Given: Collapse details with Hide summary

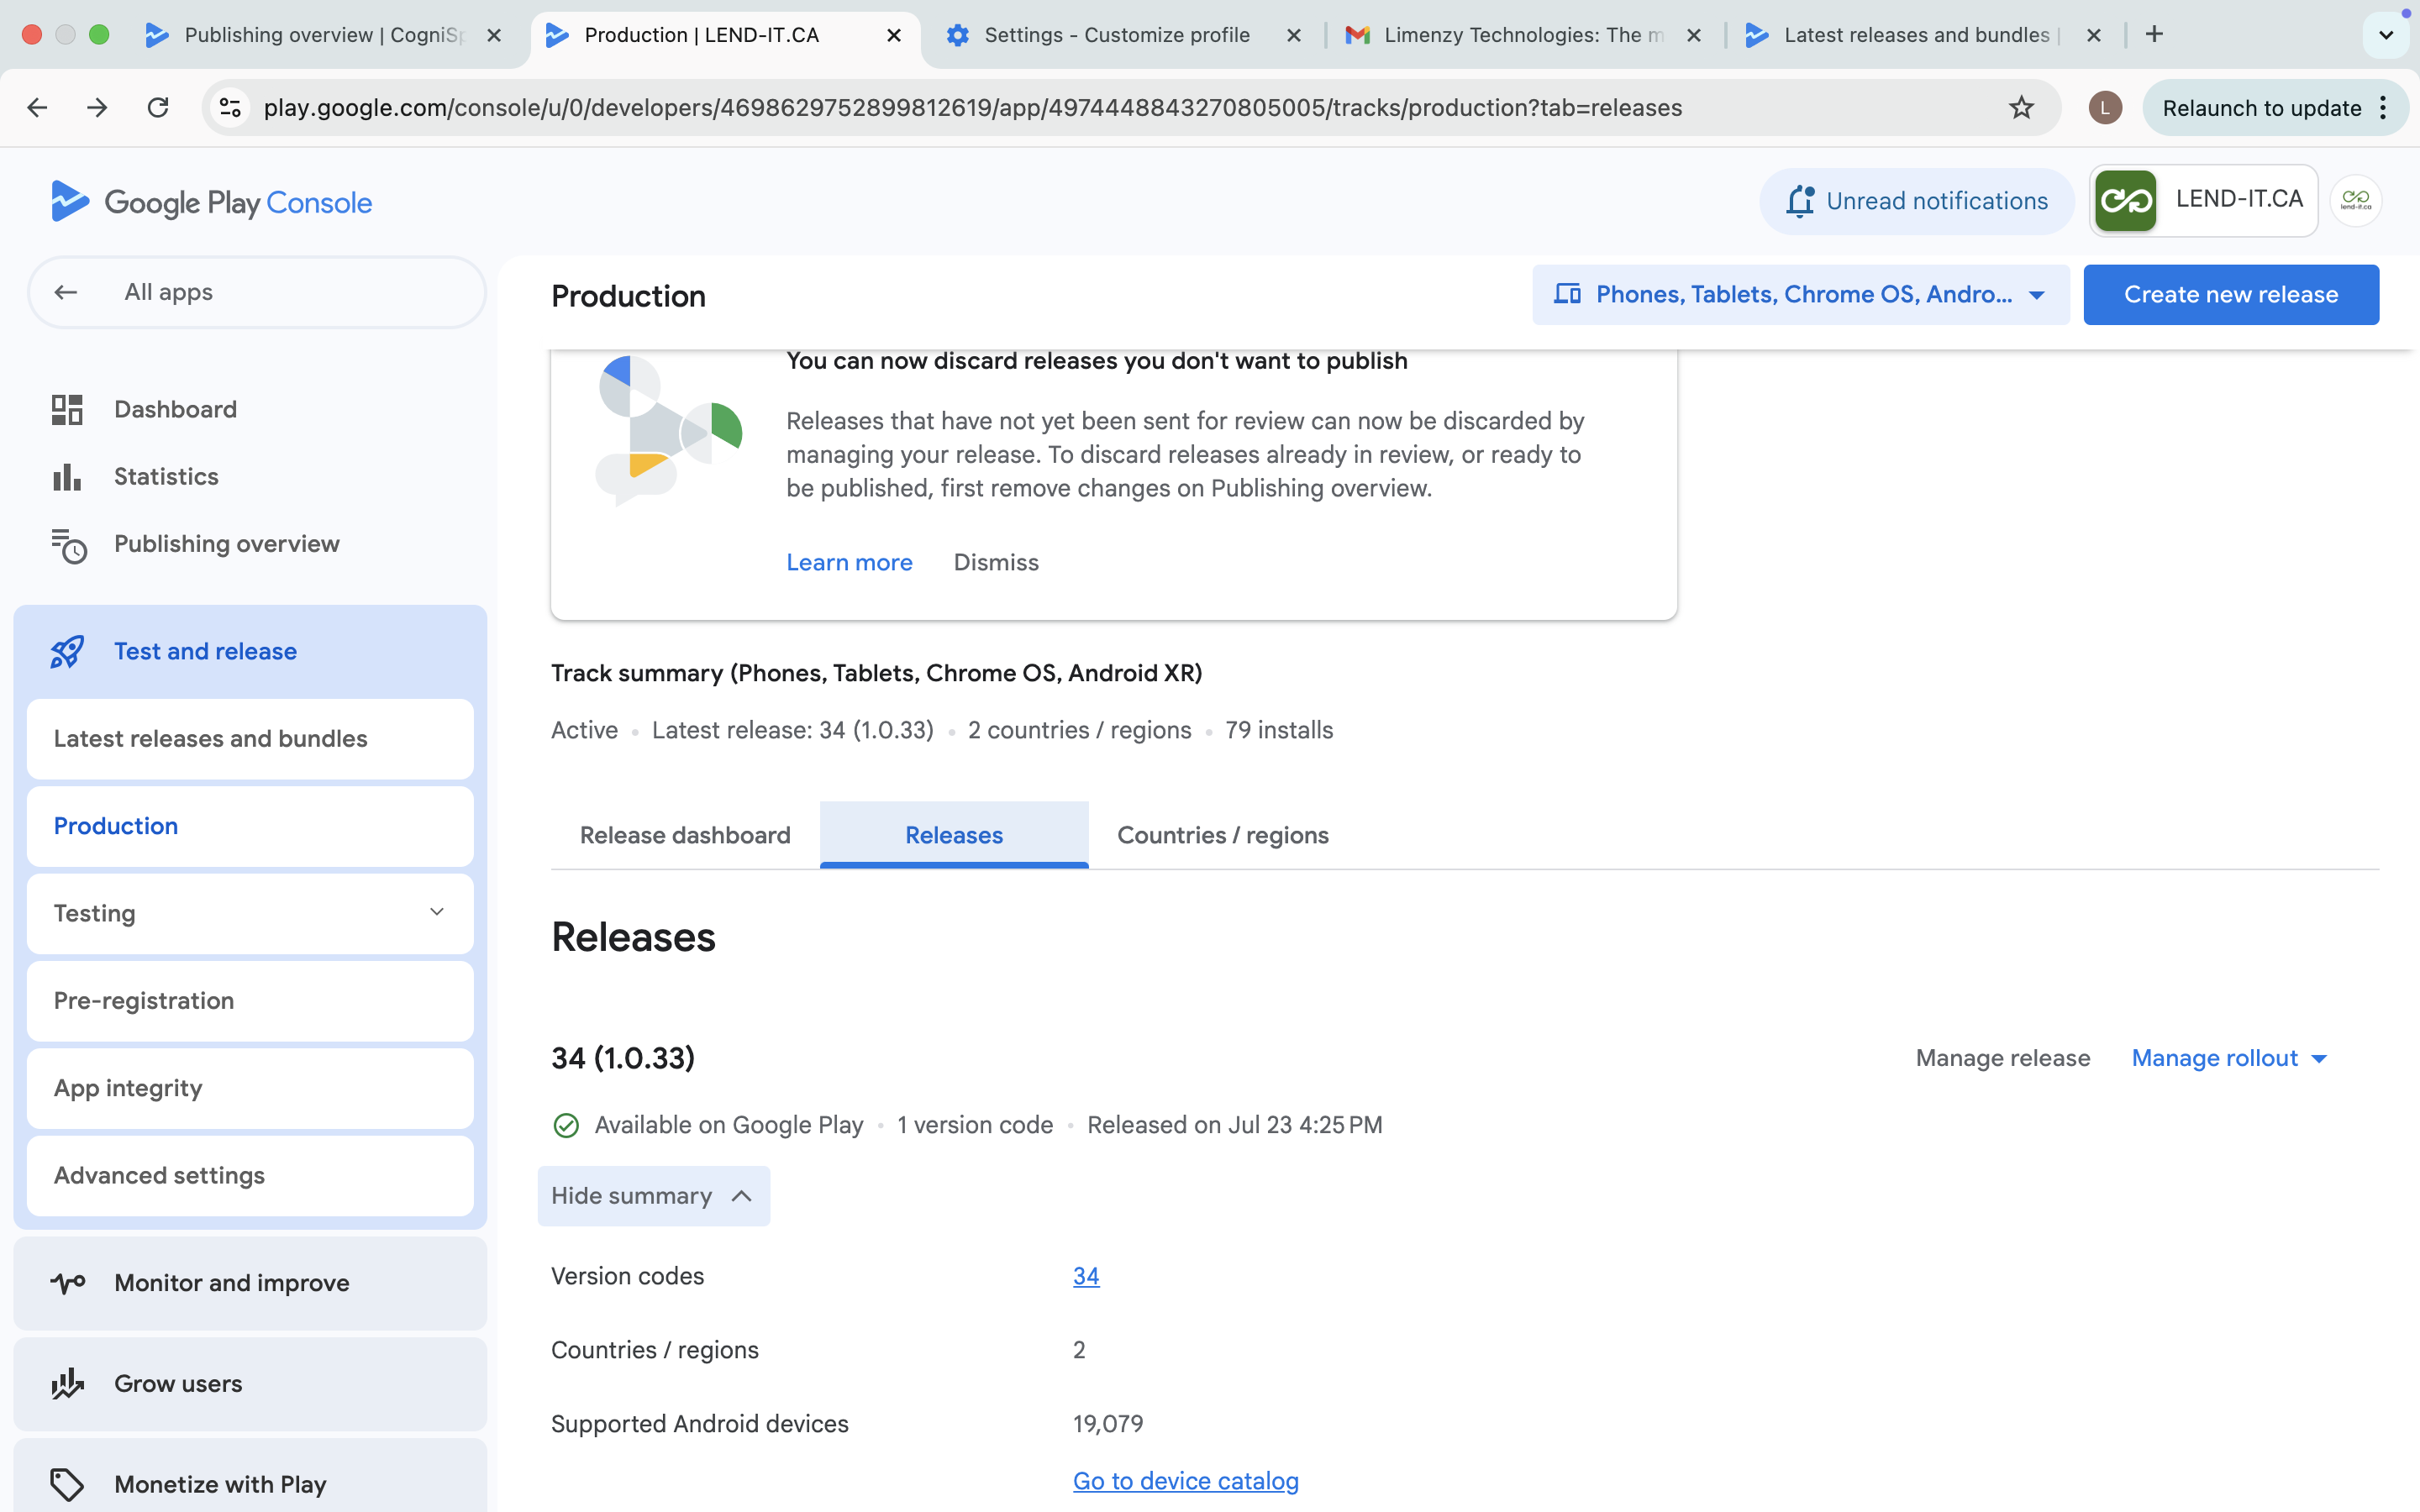Looking at the screenshot, I should (x=653, y=1196).
